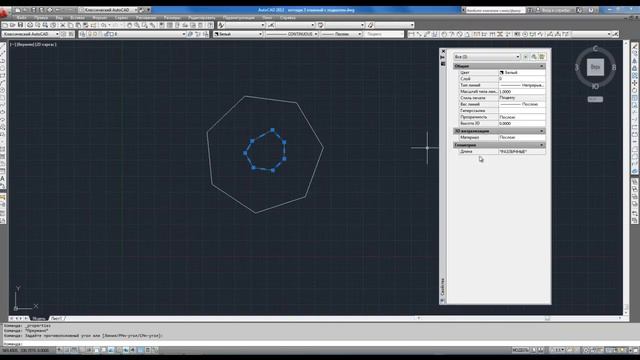Viewport: 640px width, 360px height.
Task: Open the Правка menu
Action: click(41, 18)
